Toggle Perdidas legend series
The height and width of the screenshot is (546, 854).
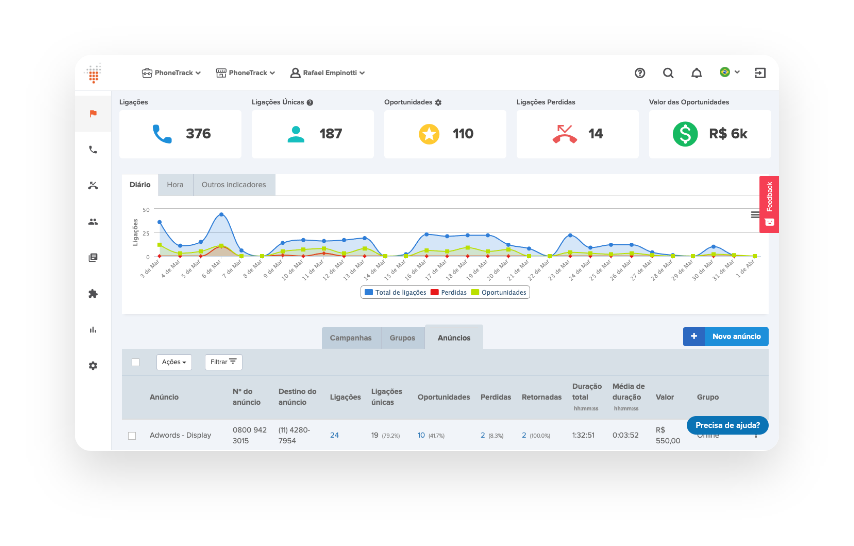[449, 293]
